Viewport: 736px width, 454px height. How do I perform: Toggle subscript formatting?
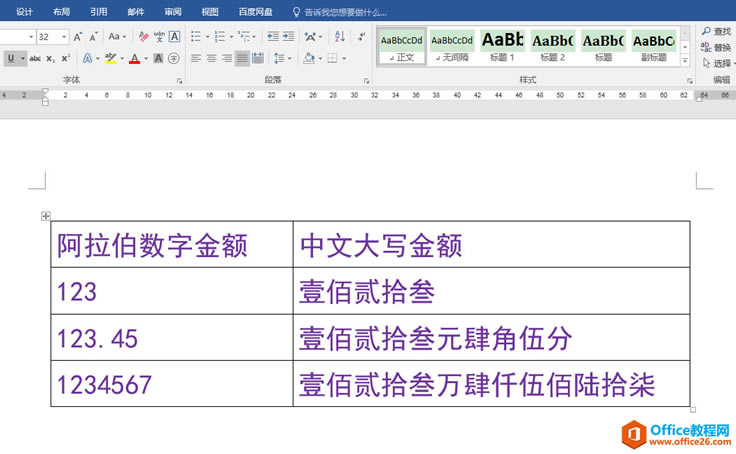(50, 58)
